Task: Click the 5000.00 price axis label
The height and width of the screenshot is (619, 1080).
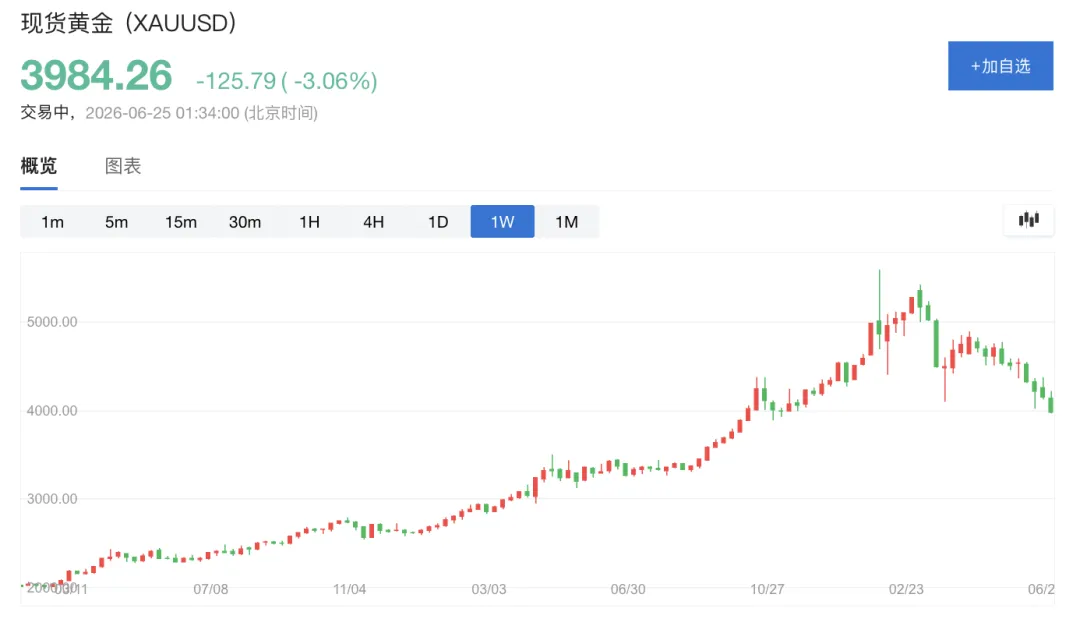Action: [52, 322]
